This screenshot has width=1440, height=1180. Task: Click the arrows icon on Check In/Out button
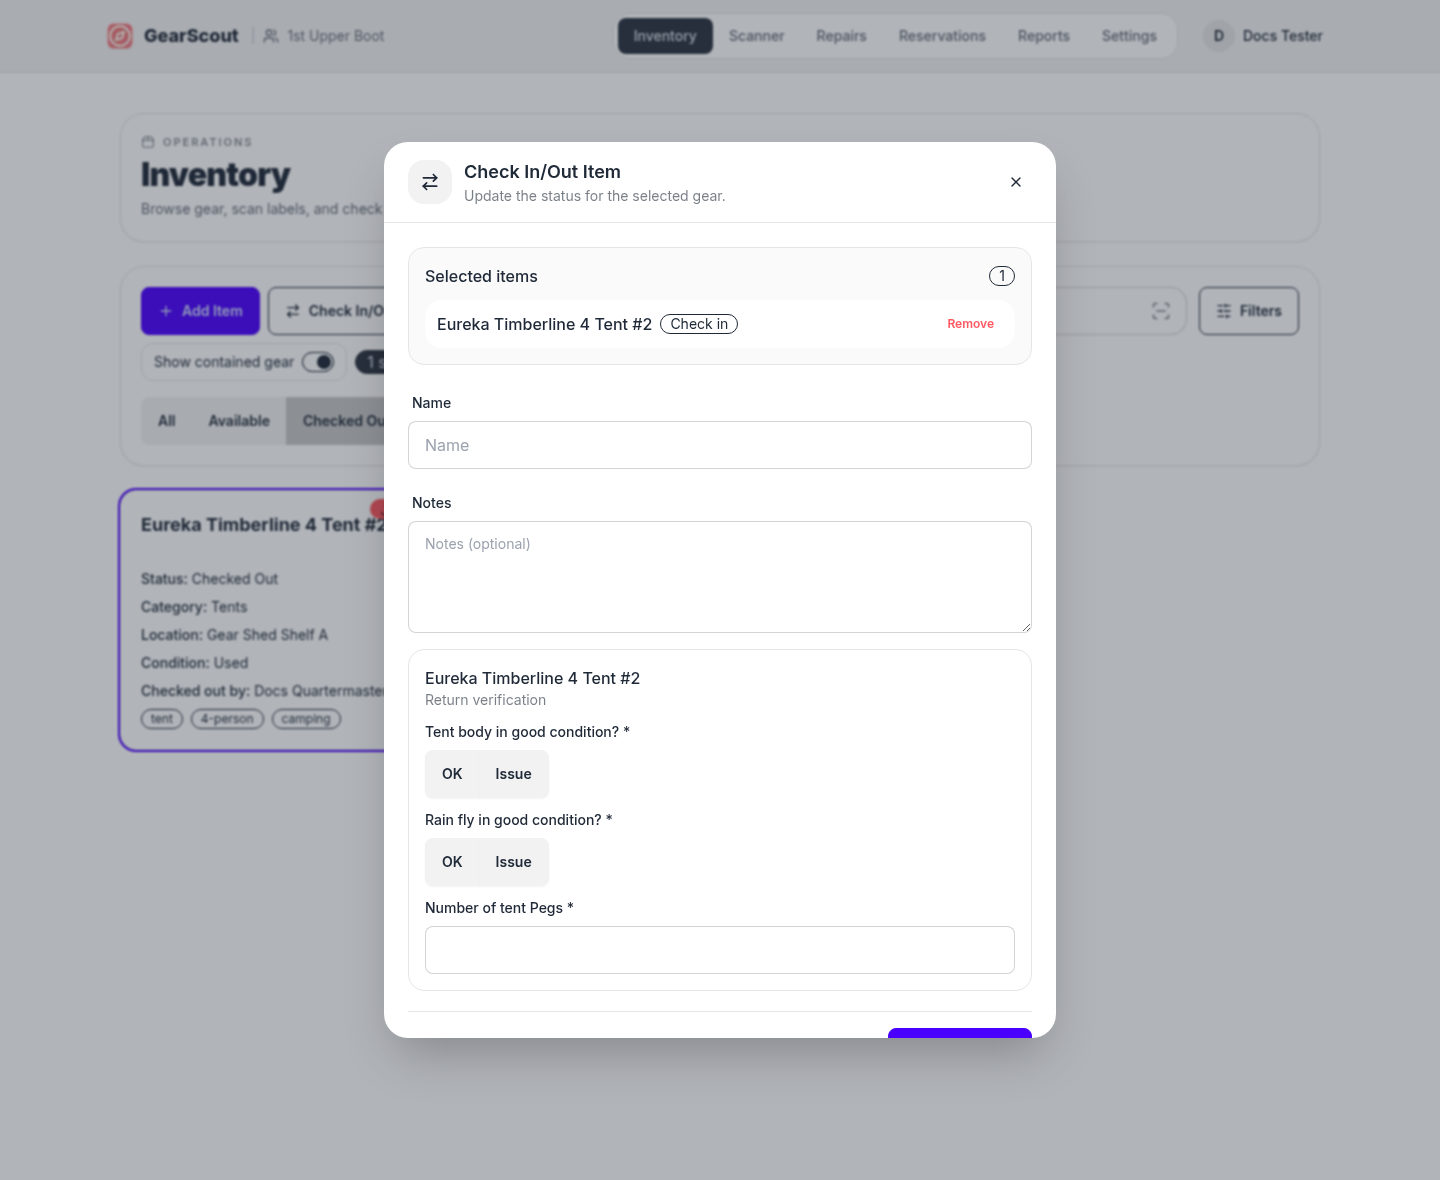coord(293,311)
